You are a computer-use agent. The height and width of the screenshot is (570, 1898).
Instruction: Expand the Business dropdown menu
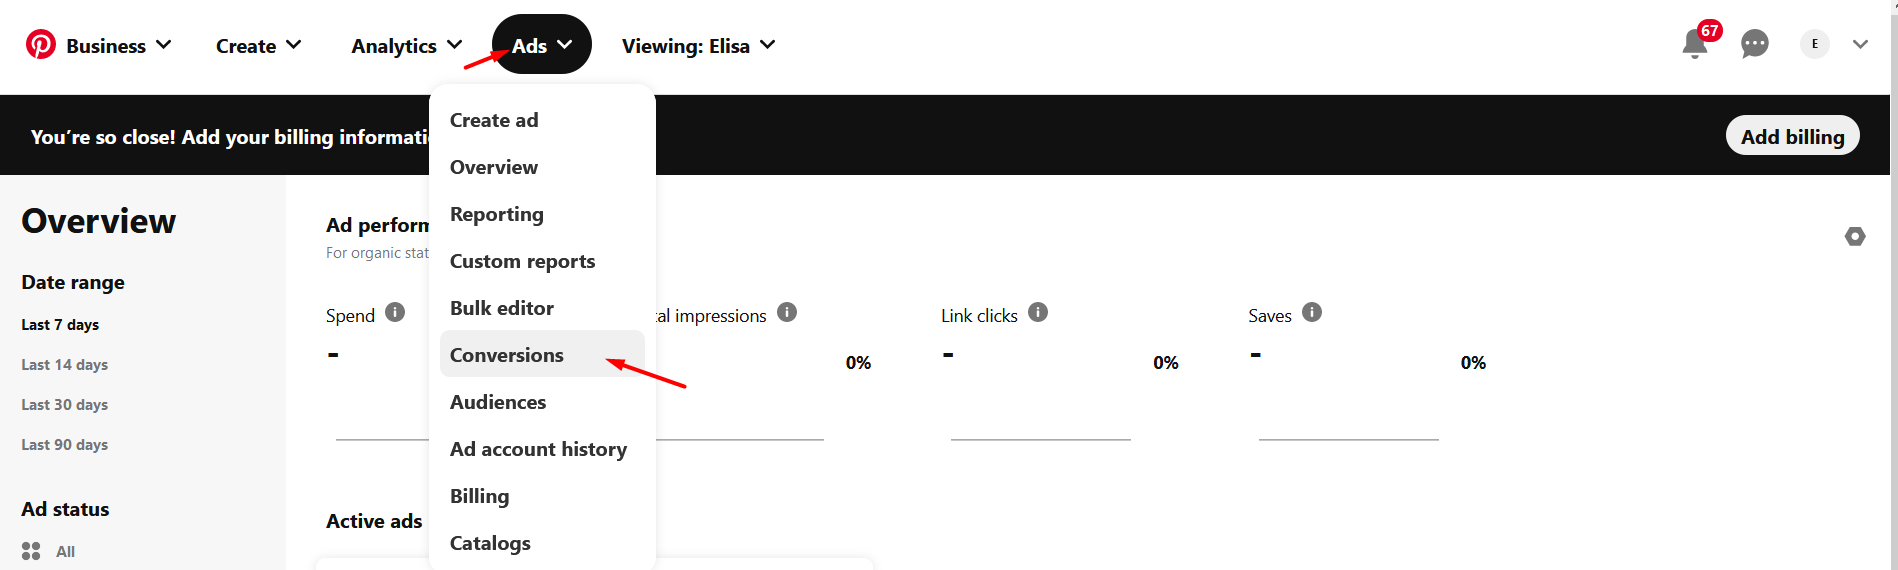pyautogui.click(x=119, y=45)
